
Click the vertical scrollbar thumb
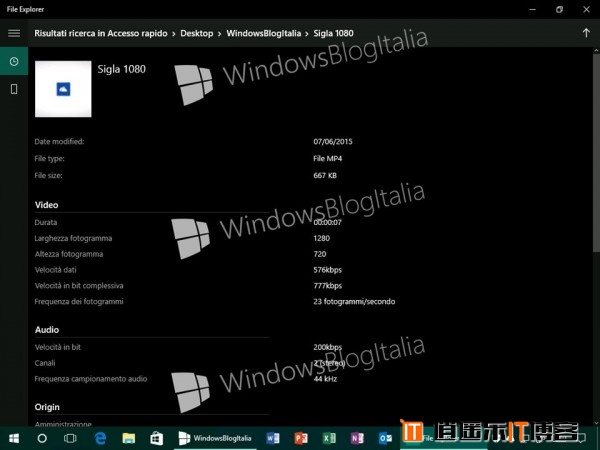[x=596, y=153]
